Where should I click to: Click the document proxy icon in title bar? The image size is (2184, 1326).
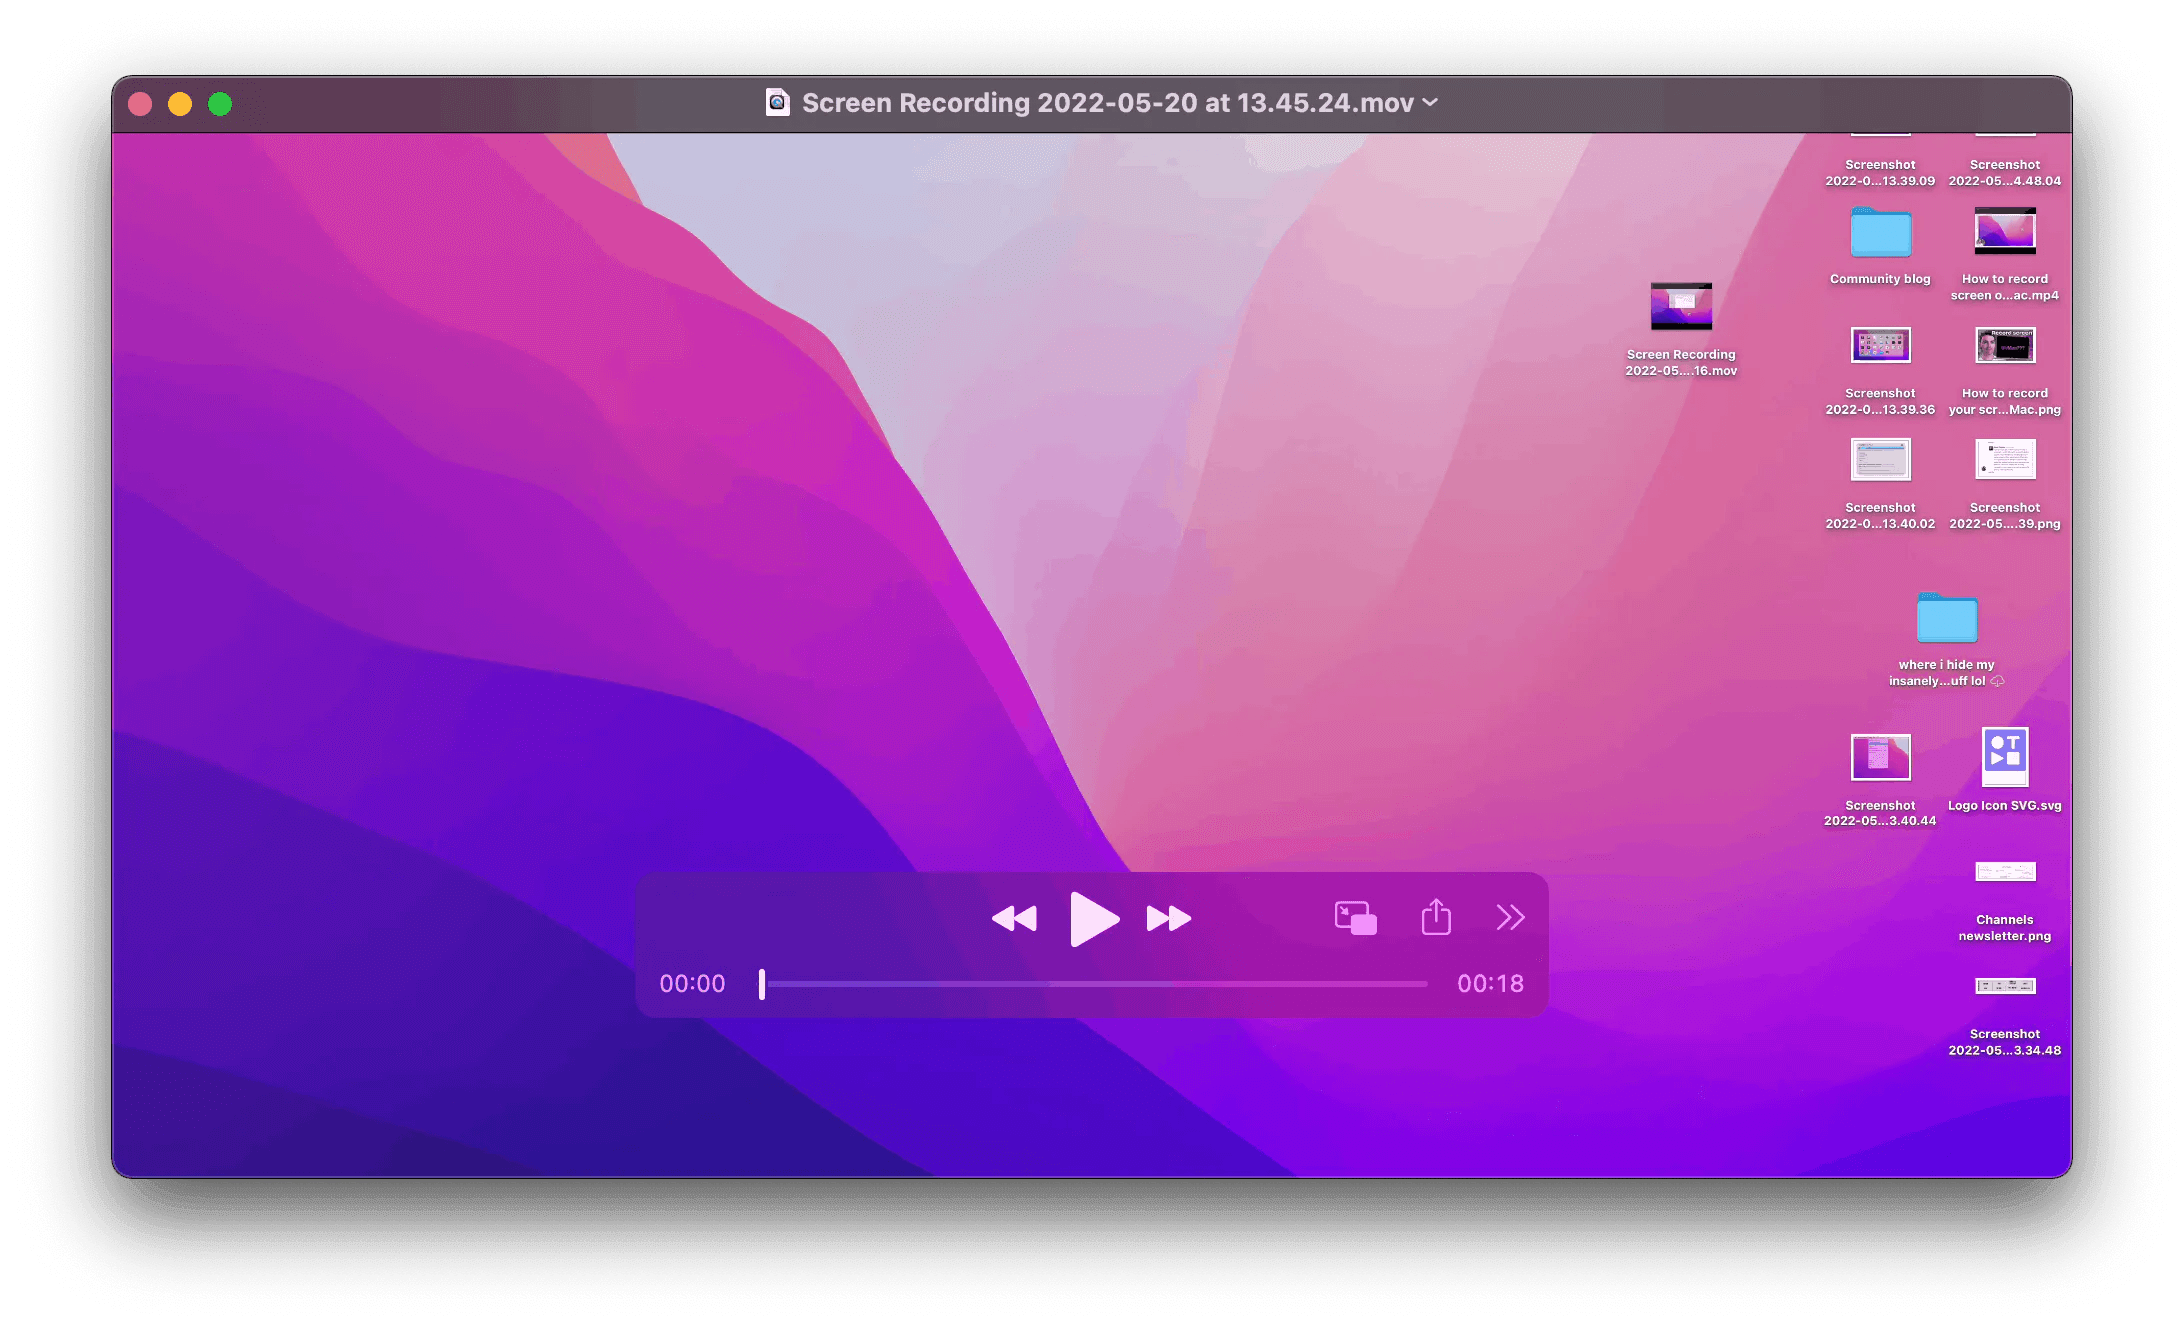click(777, 102)
